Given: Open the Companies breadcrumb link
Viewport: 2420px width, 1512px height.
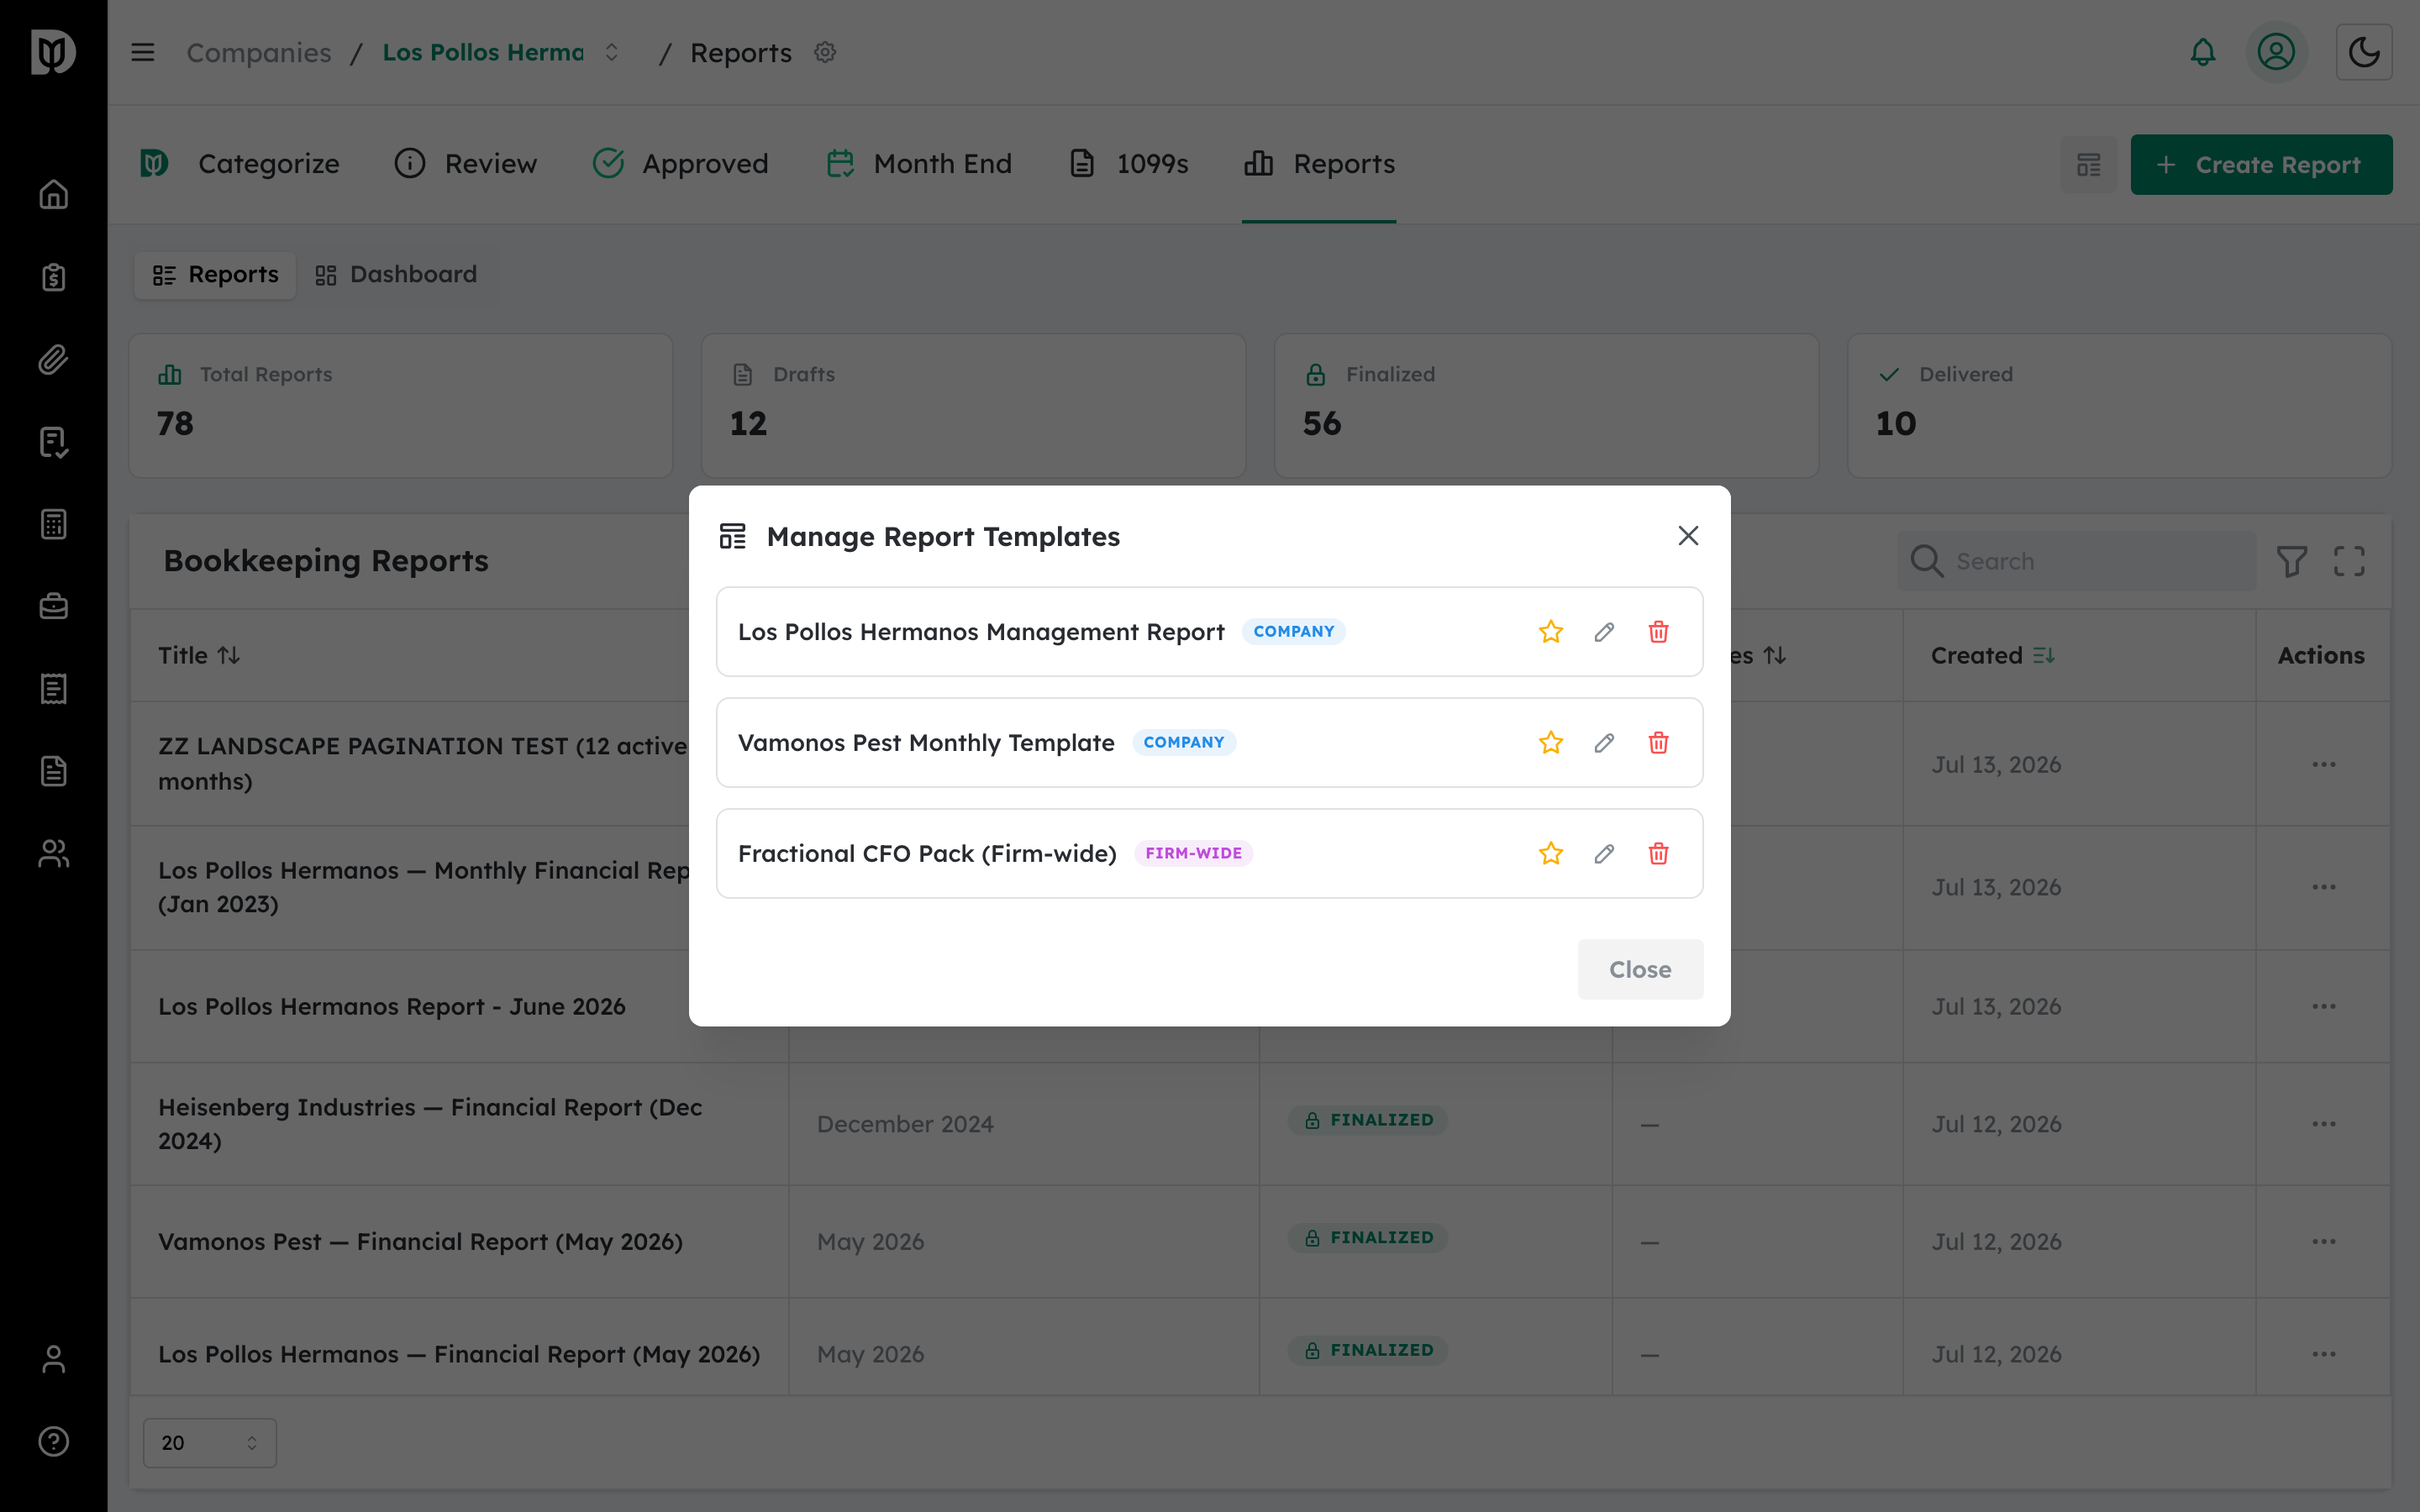Looking at the screenshot, I should [259, 52].
